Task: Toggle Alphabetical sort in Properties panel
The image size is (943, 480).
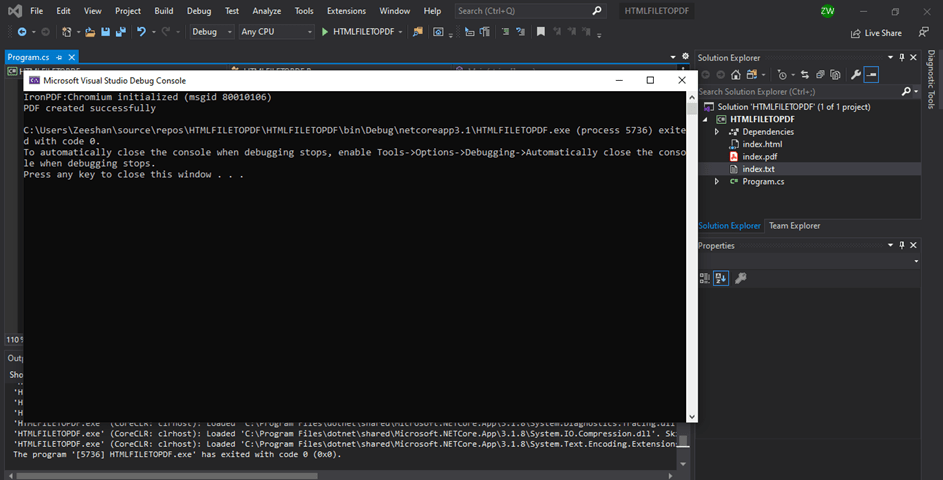Action: coord(721,278)
